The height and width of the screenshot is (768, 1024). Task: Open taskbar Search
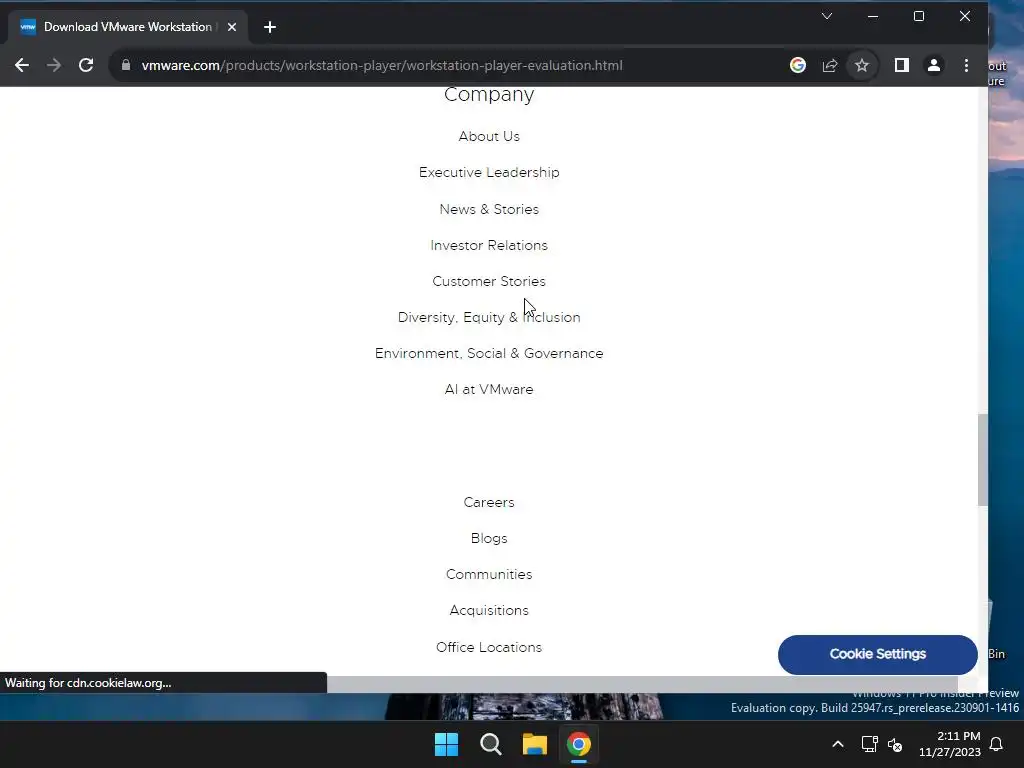pyautogui.click(x=490, y=744)
